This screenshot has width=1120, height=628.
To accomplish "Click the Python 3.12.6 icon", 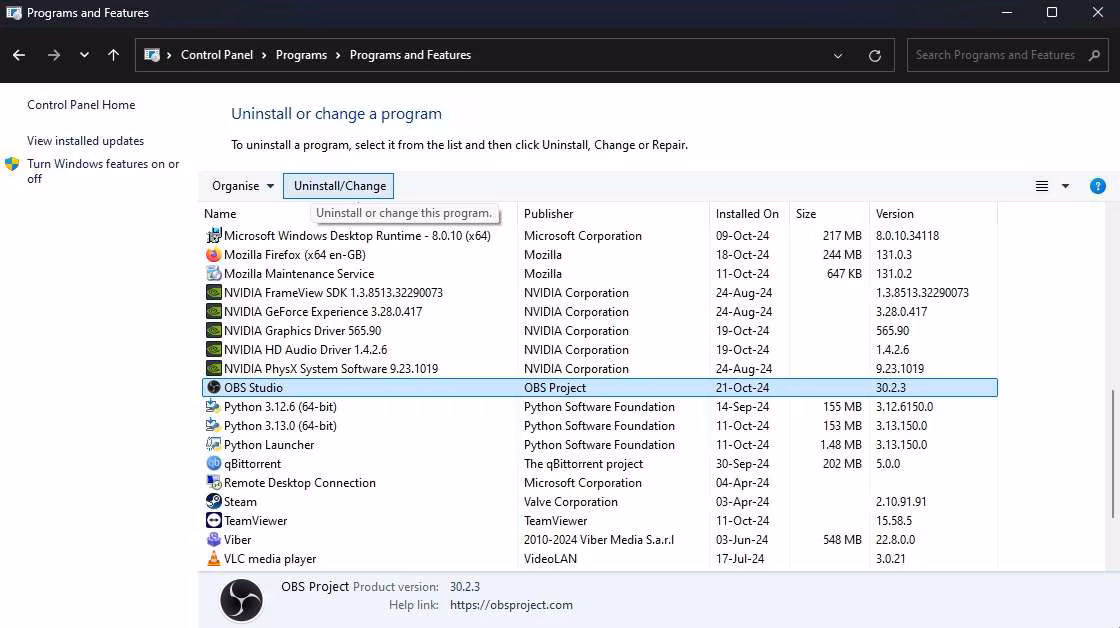I will coord(214,407).
